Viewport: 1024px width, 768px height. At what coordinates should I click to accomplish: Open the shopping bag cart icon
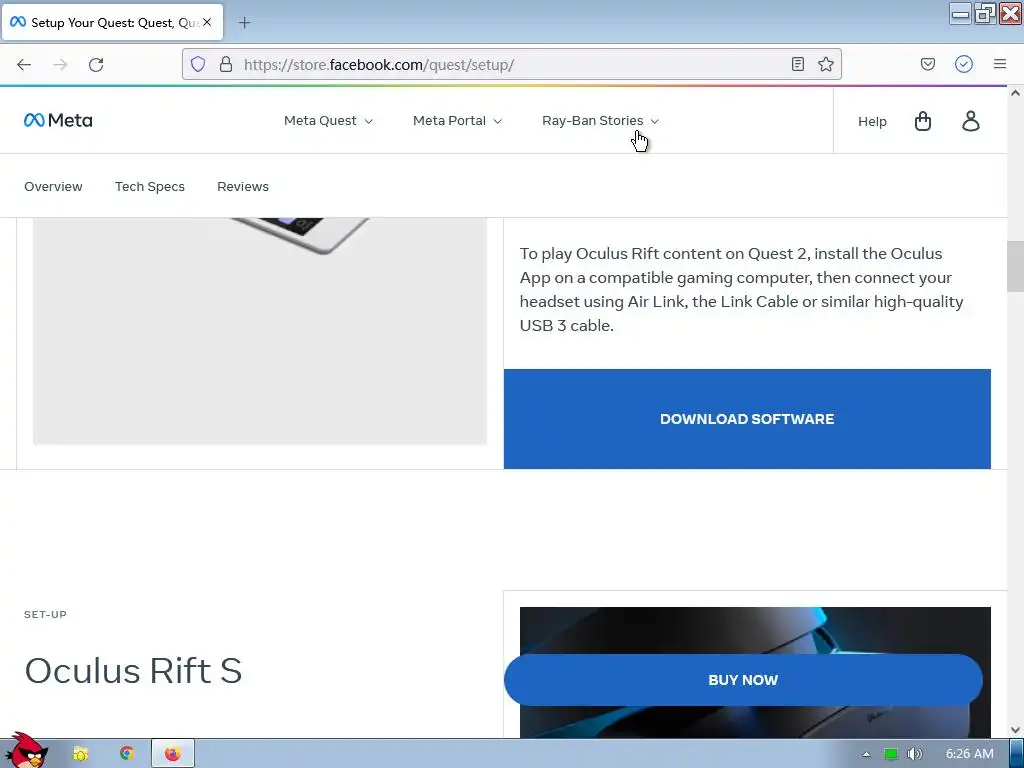coord(923,121)
